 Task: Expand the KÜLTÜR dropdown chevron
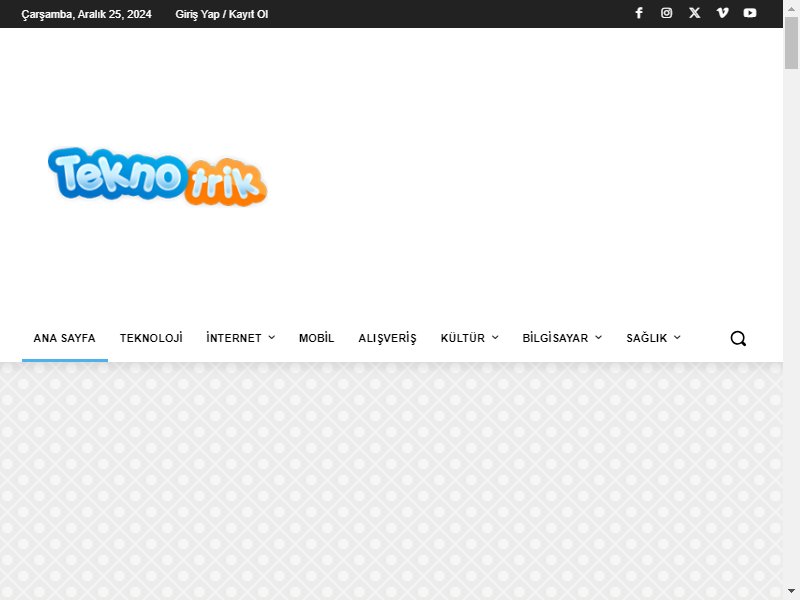[x=495, y=338]
